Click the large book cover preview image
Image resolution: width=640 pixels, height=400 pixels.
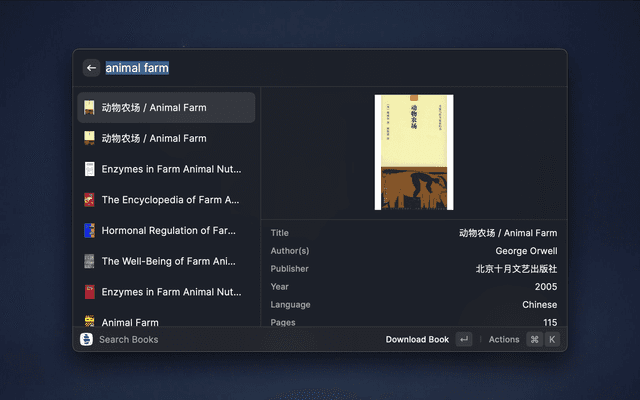click(x=414, y=152)
